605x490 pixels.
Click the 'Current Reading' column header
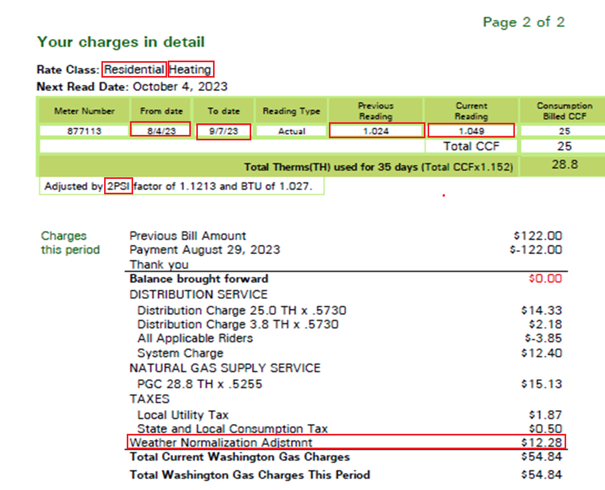(471, 111)
